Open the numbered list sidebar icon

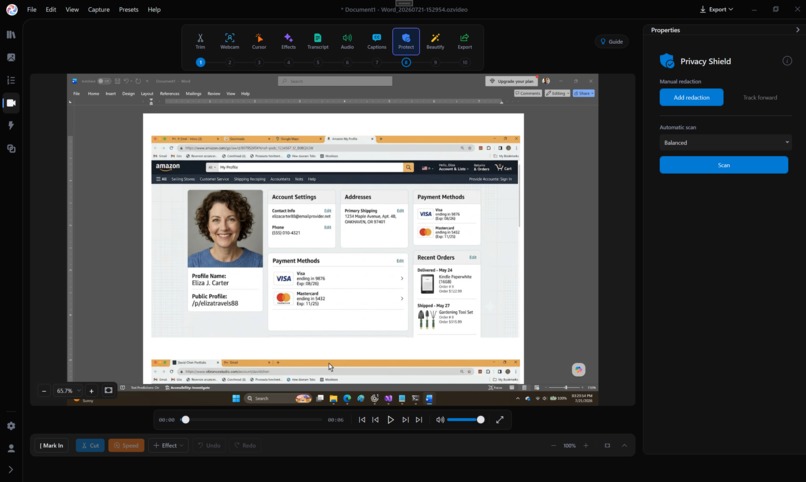[11, 80]
